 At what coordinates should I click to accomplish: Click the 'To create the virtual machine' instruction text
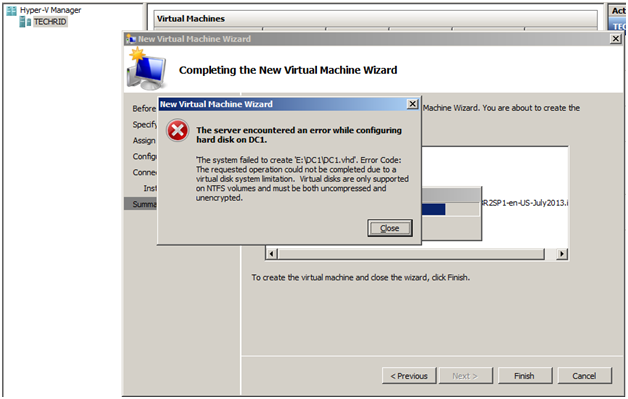pos(360,277)
